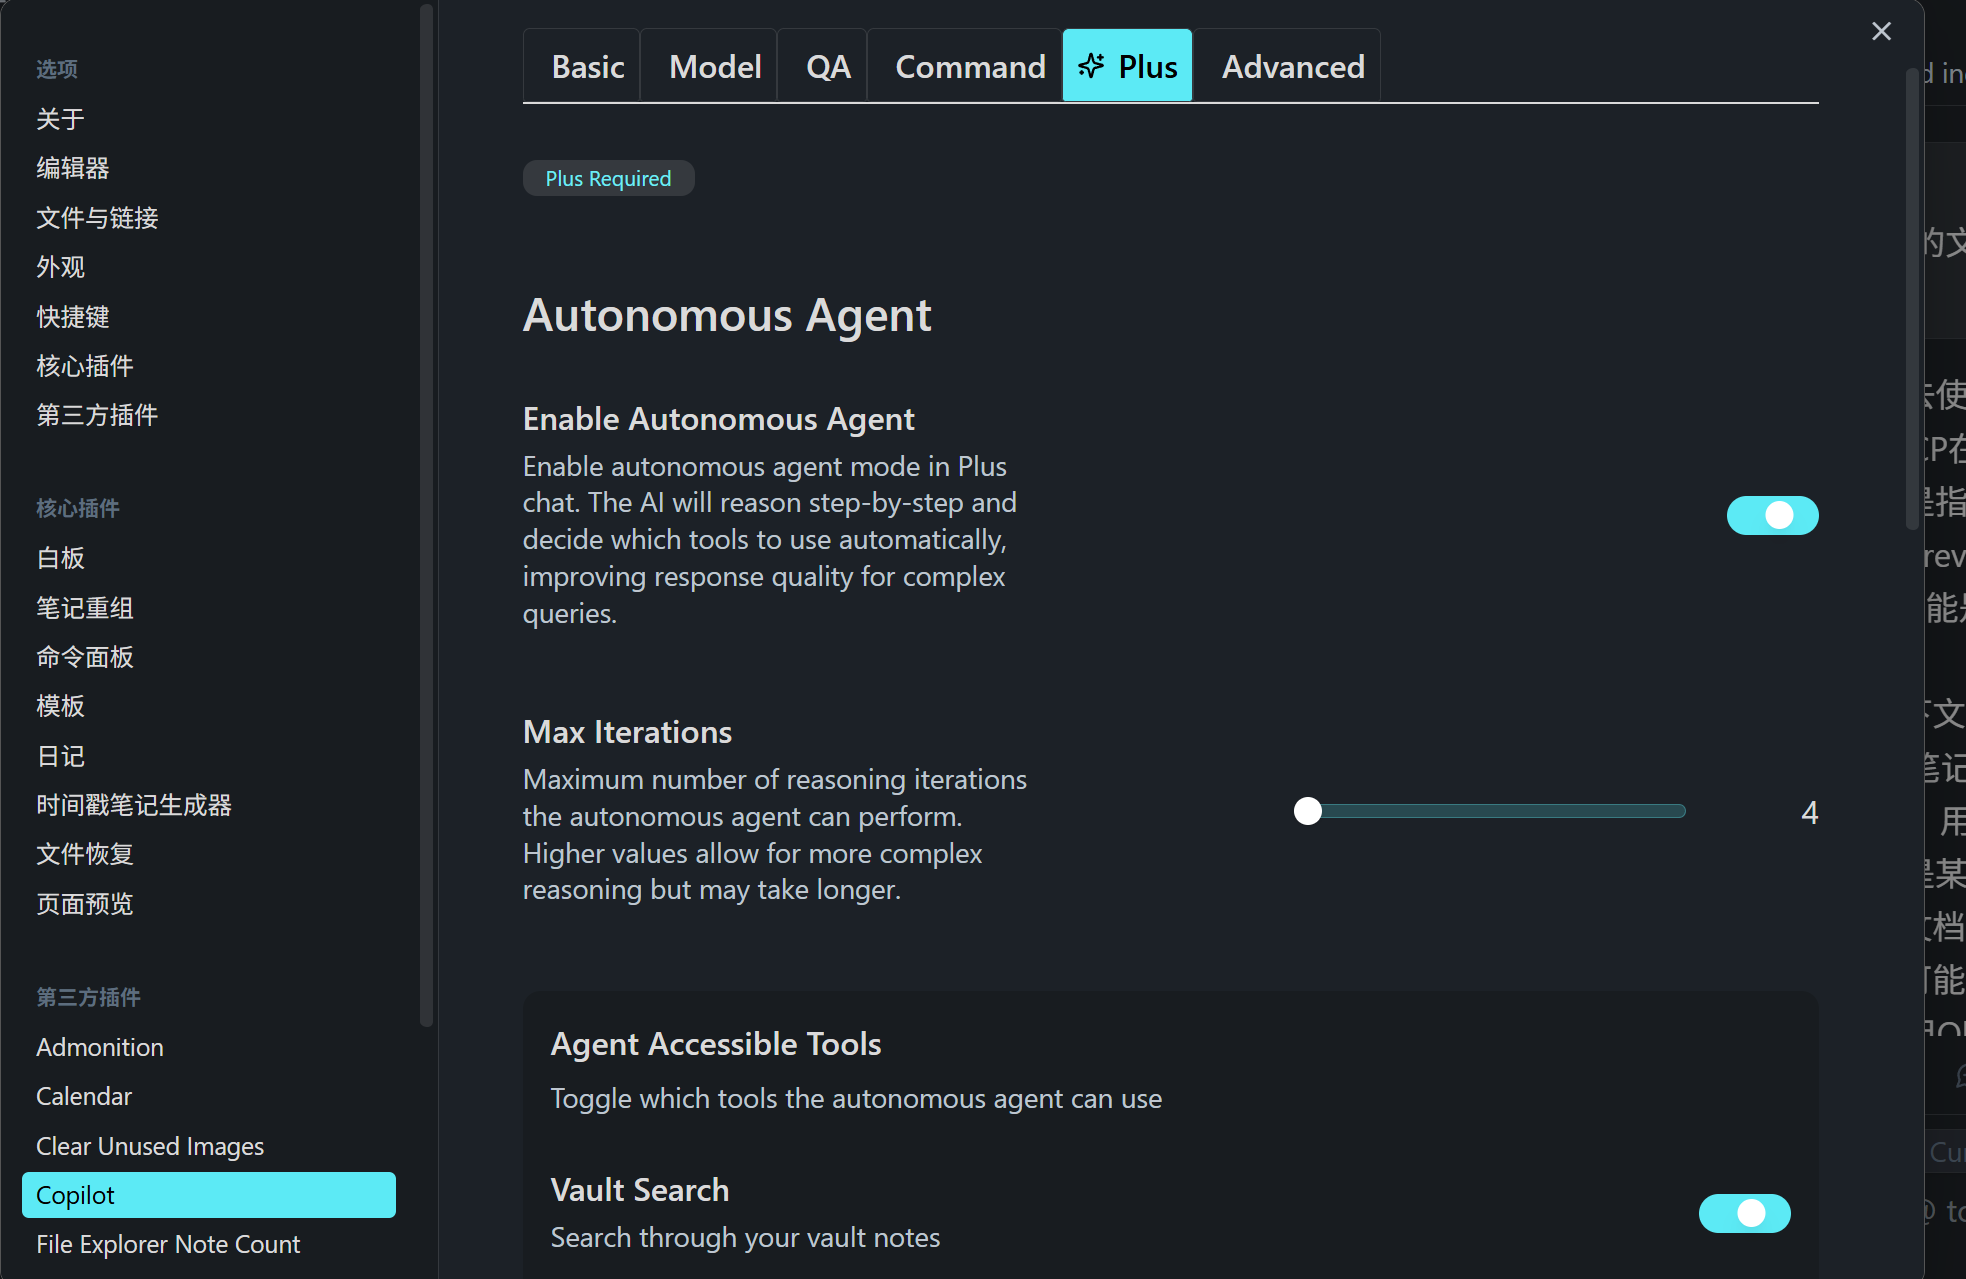Click the sparkle icon on Plus tab
The height and width of the screenshot is (1279, 1966).
click(1091, 66)
